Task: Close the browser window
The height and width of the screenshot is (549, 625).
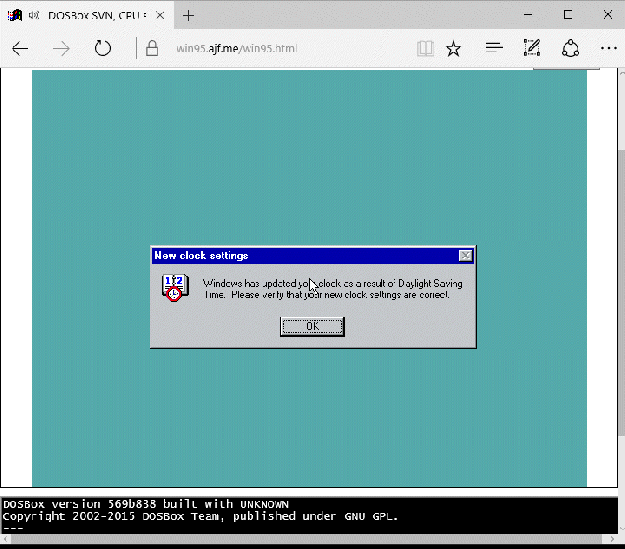Action: 607,15
